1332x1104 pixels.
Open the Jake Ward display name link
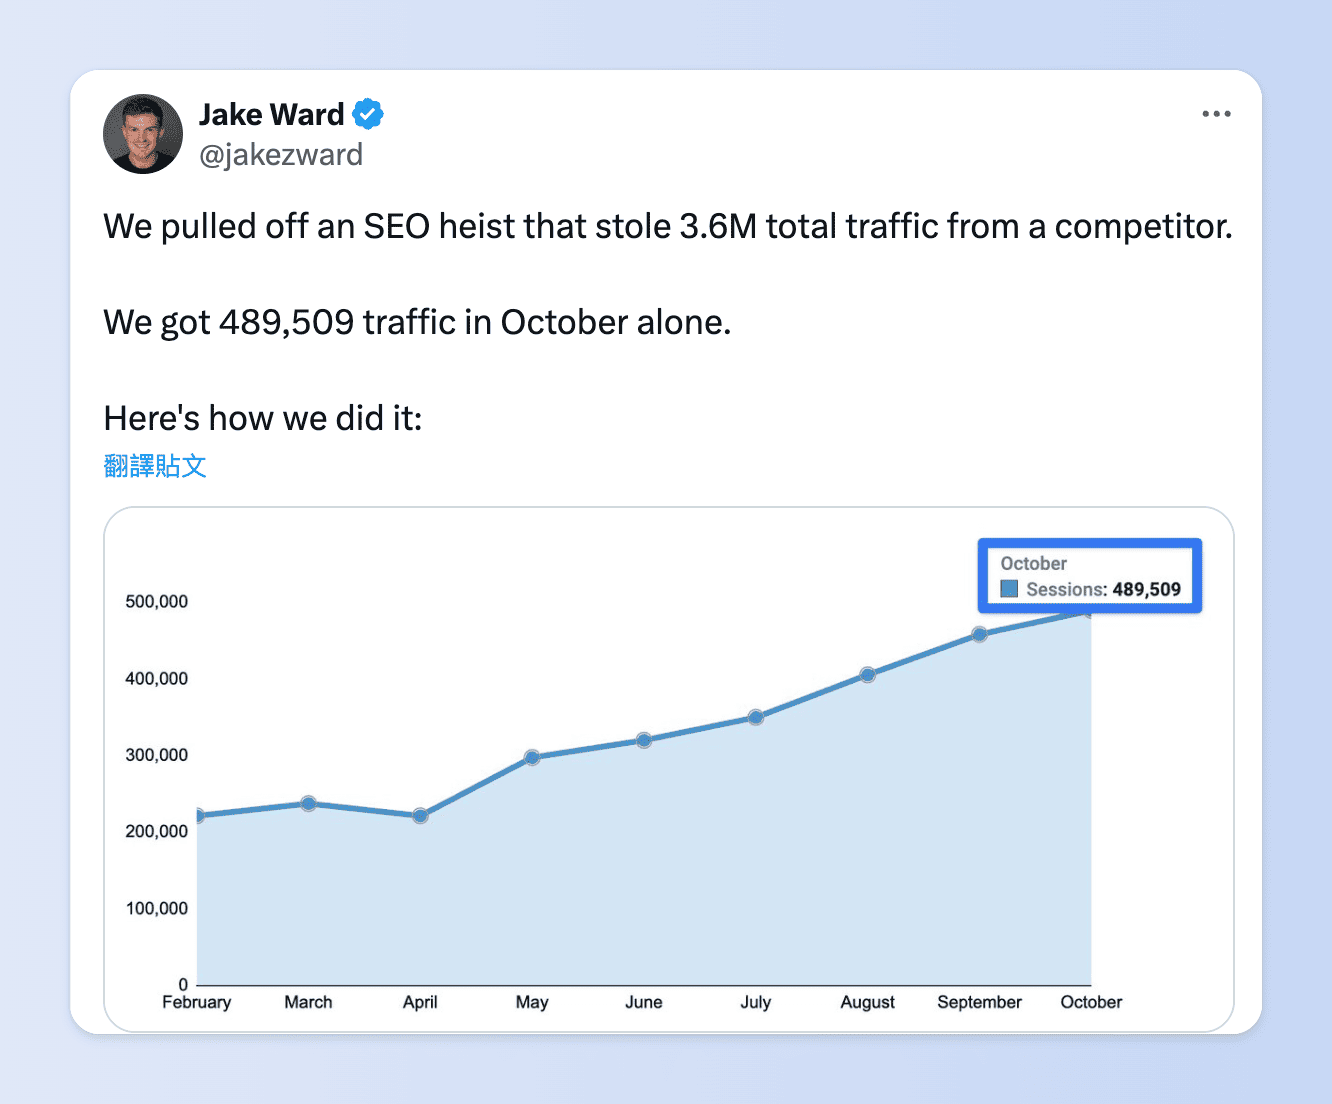point(271,115)
